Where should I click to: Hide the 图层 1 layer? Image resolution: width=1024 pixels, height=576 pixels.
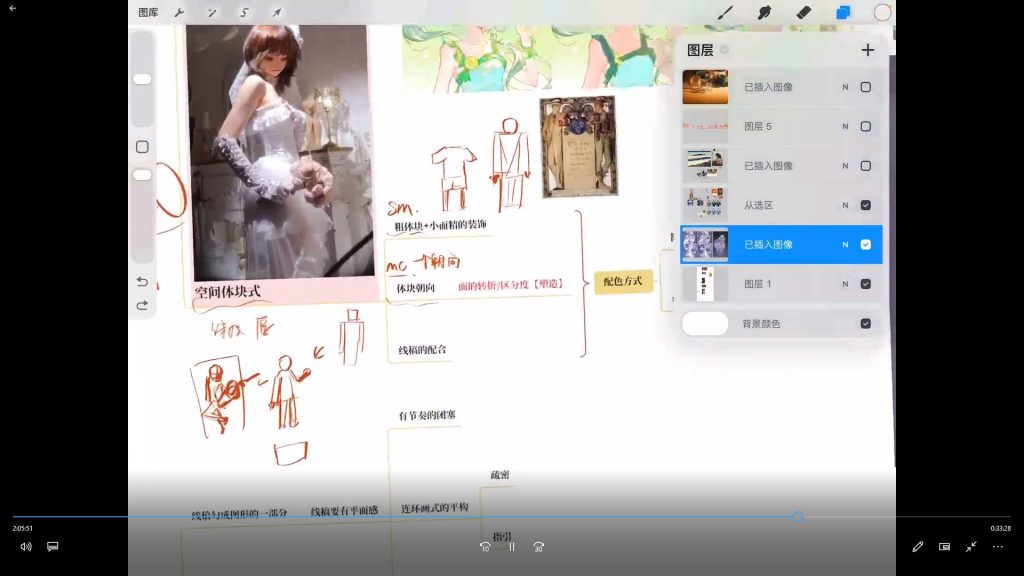(x=865, y=284)
